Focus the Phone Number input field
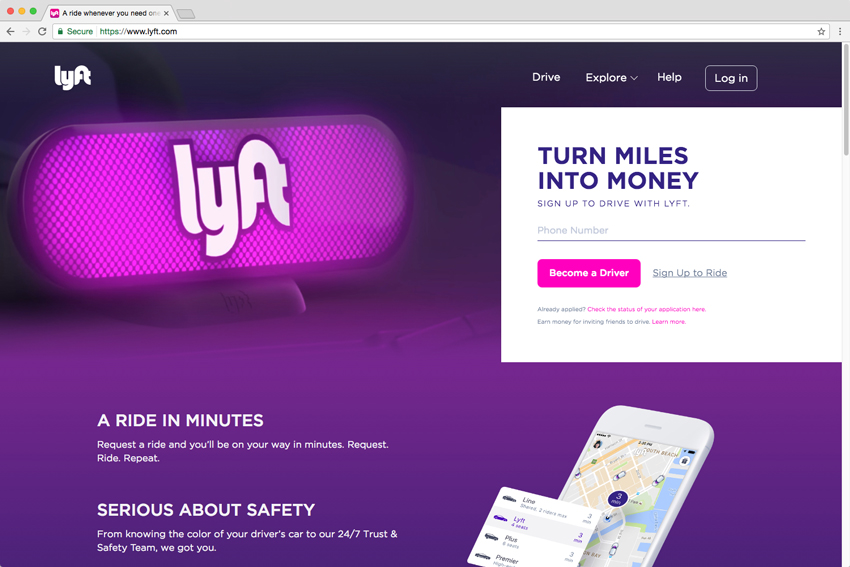The height and width of the screenshot is (567, 850). pyautogui.click(x=671, y=230)
